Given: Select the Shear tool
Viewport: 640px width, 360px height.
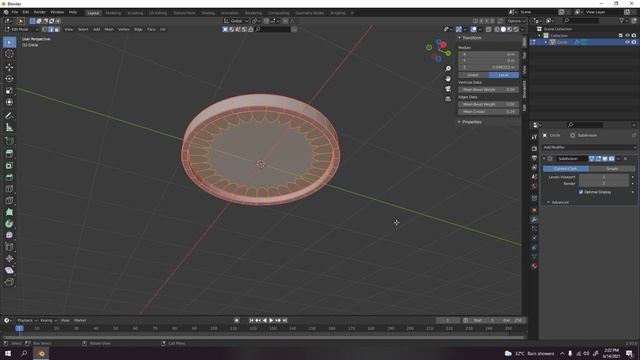Looking at the screenshot, I should click(9, 270).
